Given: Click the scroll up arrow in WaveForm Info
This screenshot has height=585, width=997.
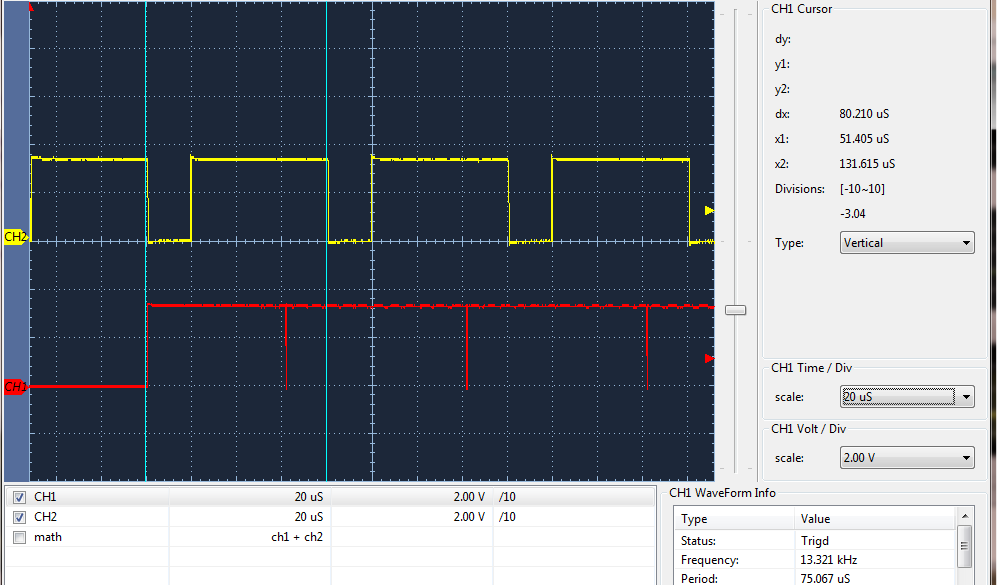Looking at the screenshot, I should coord(965,516).
